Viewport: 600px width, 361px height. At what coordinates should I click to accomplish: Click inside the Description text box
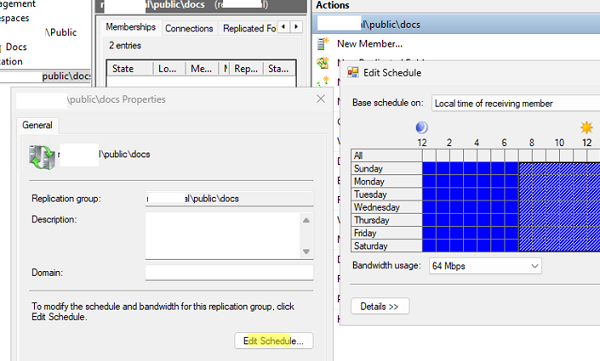224,235
